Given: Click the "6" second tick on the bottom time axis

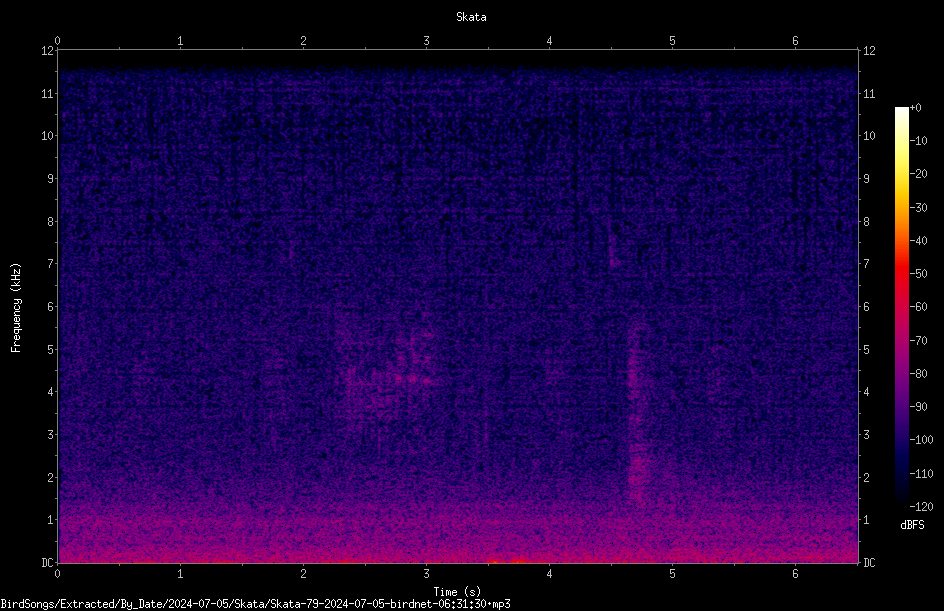Looking at the screenshot, I should click(795, 574).
